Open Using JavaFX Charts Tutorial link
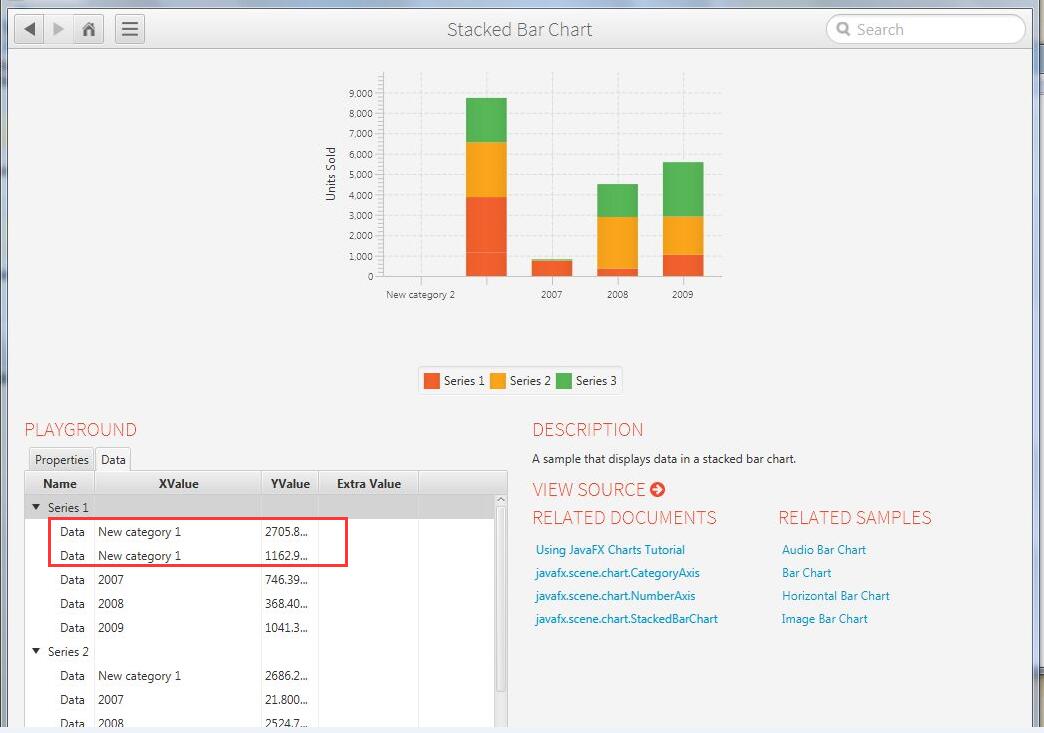 [610, 550]
